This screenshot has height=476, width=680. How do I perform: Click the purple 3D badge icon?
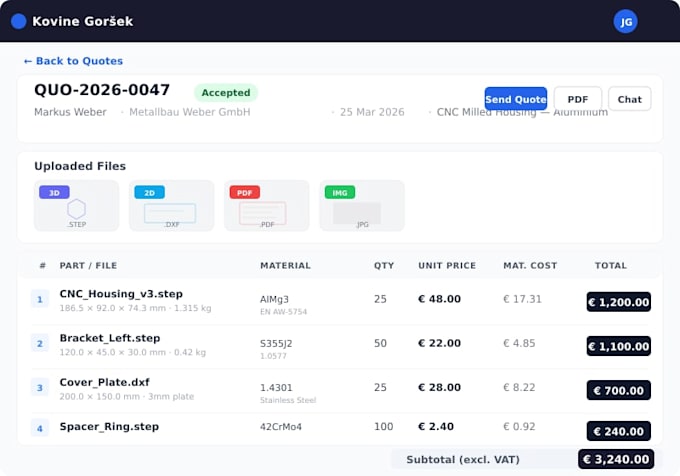(x=54, y=192)
